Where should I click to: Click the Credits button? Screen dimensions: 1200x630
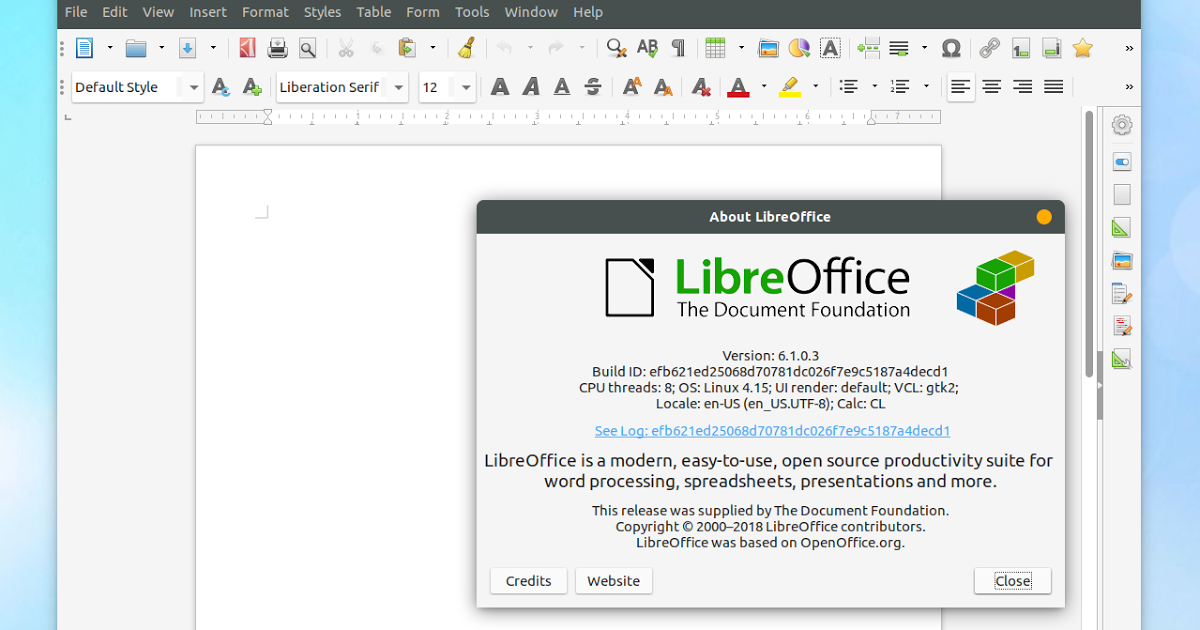(528, 581)
